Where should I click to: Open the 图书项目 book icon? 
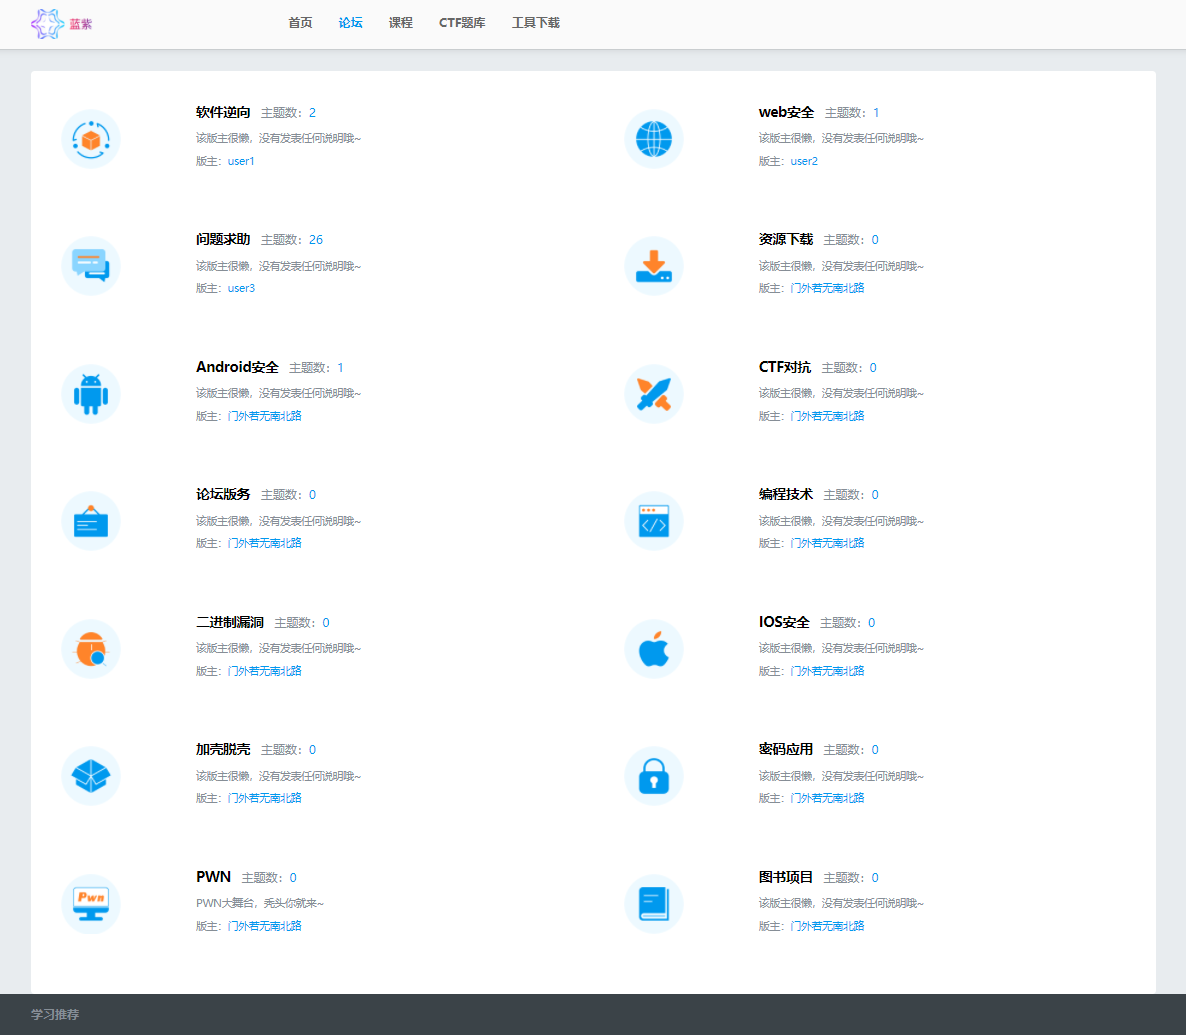[x=653, y=904]
